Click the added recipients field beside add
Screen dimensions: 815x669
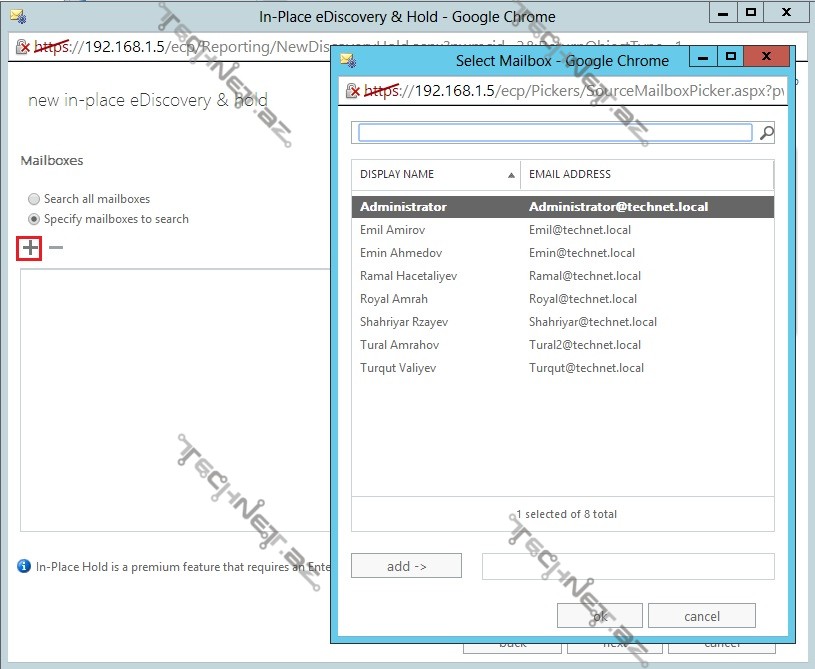point(627,566)
